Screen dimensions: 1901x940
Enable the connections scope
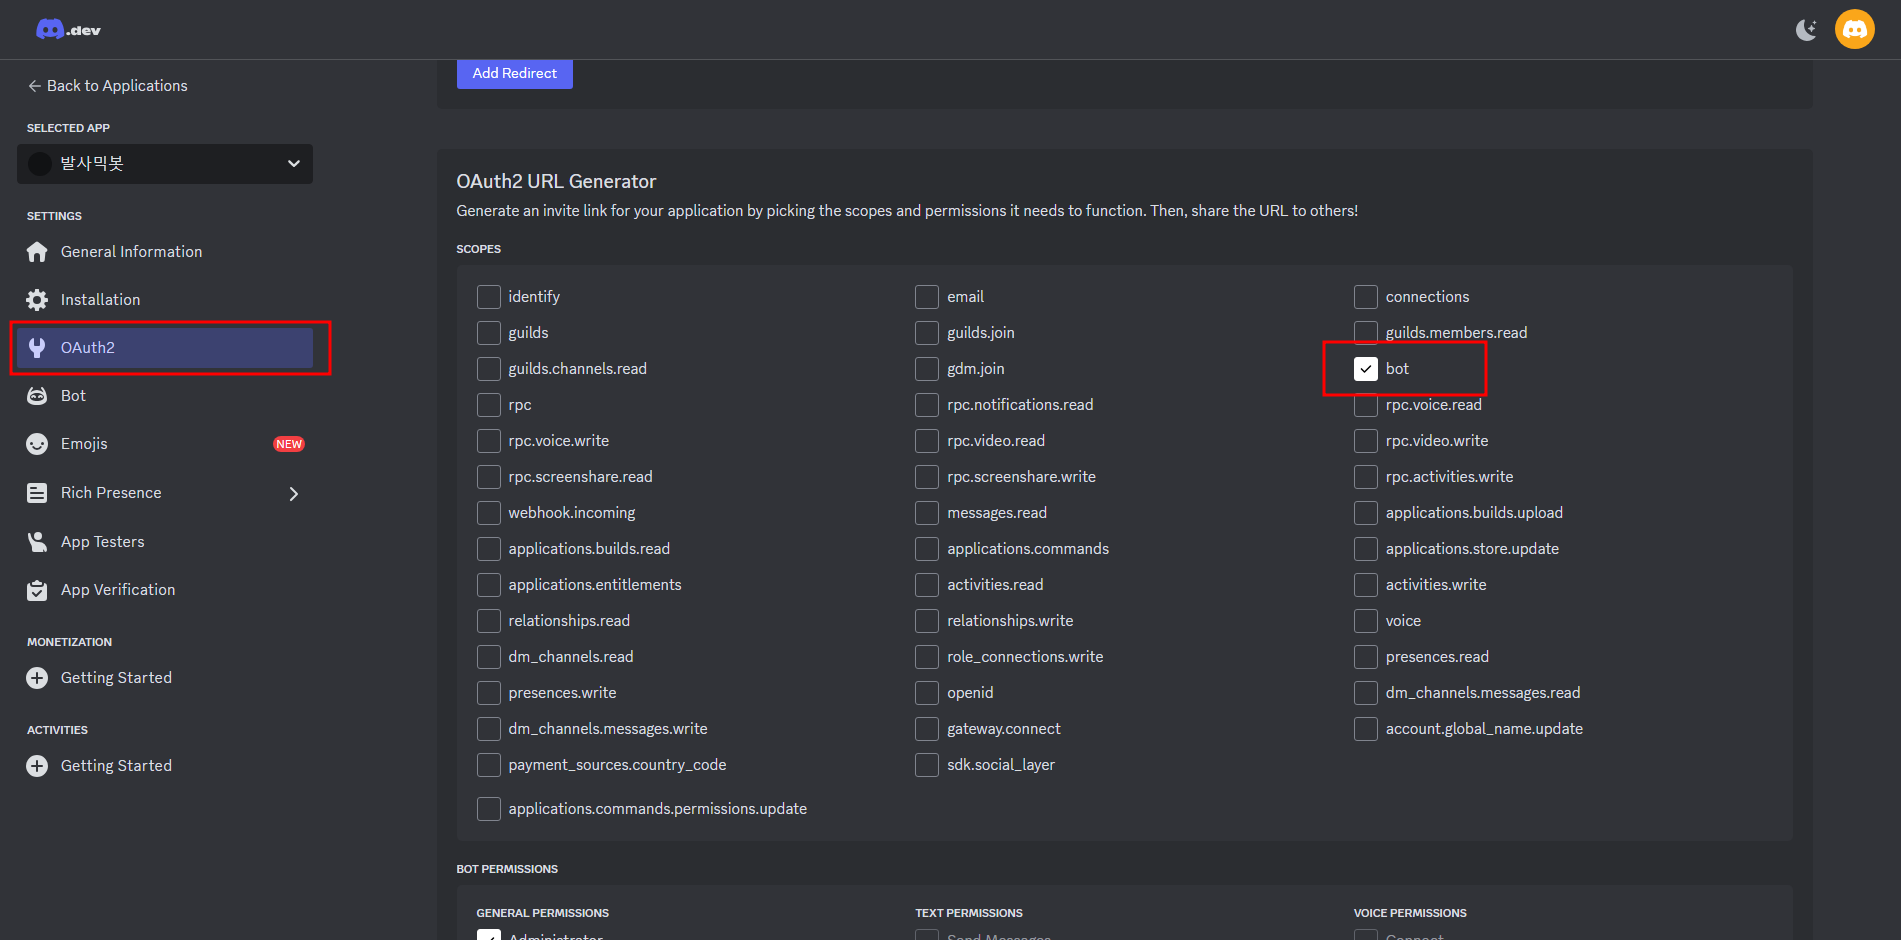[x=1366, y=297]
